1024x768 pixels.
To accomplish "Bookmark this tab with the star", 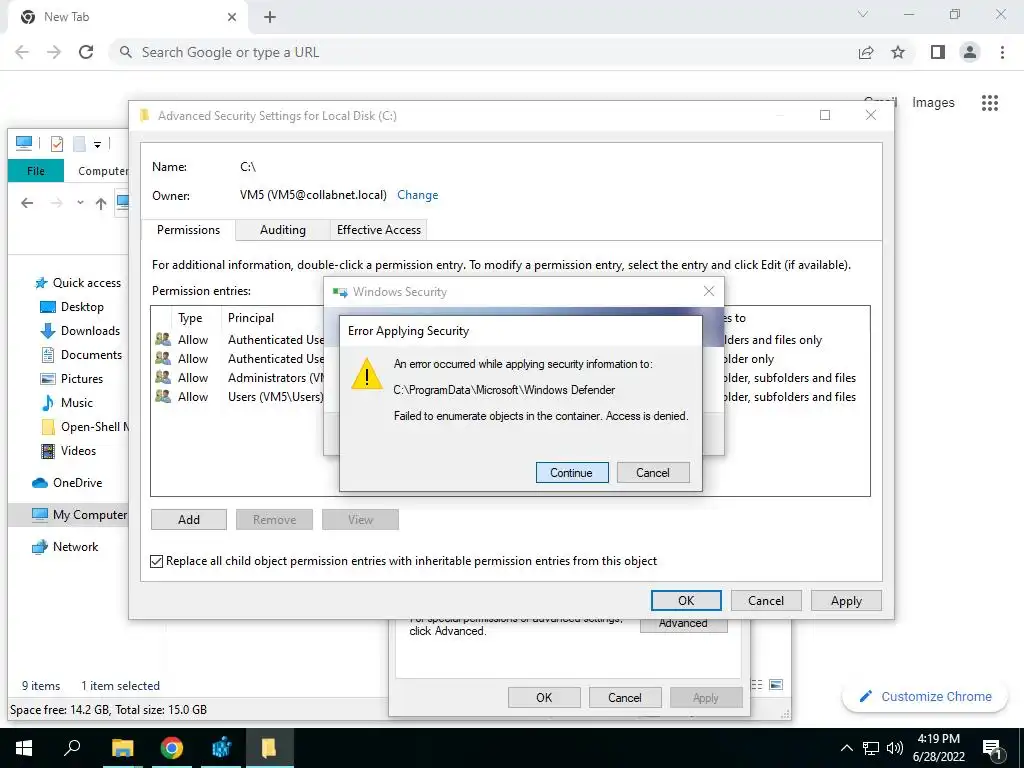I will tap(898, 52).
